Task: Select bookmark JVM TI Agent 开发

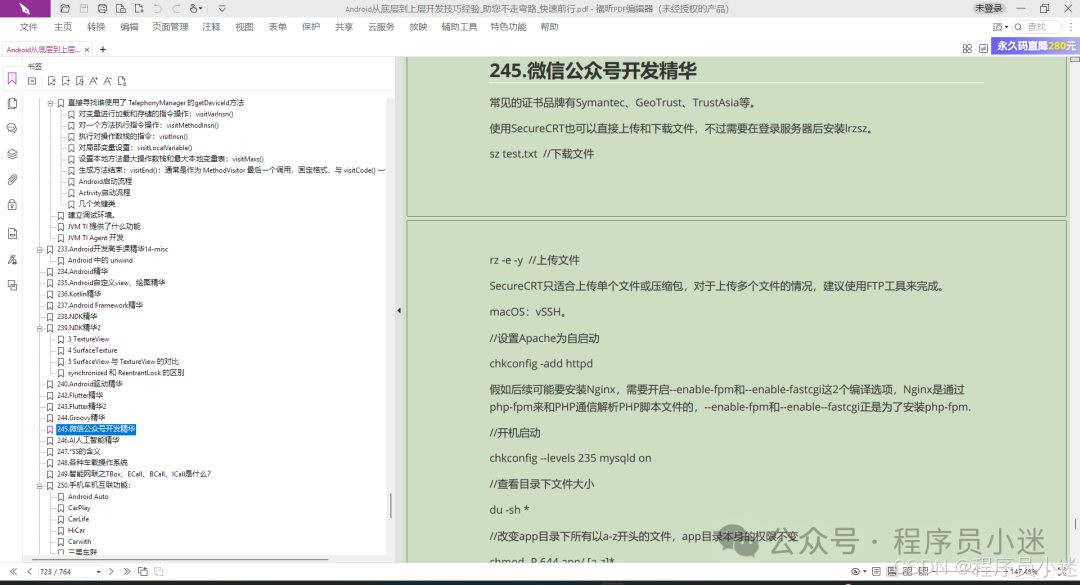Action: (x=96, y=238)
